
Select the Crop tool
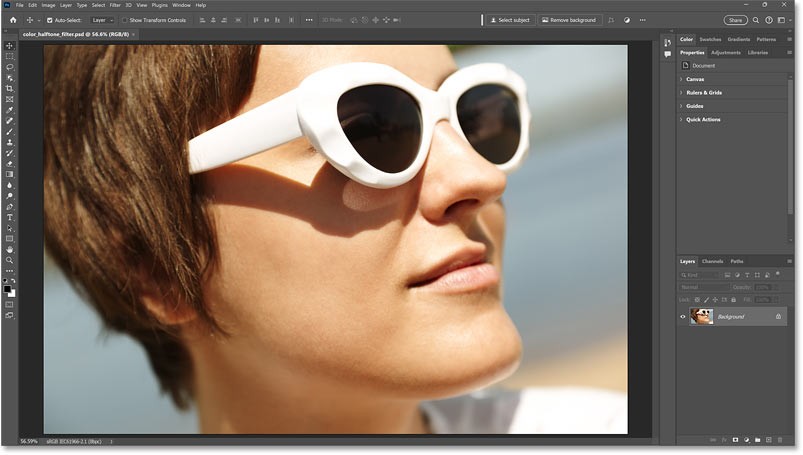pyautogui.click(x=9, y=89)
